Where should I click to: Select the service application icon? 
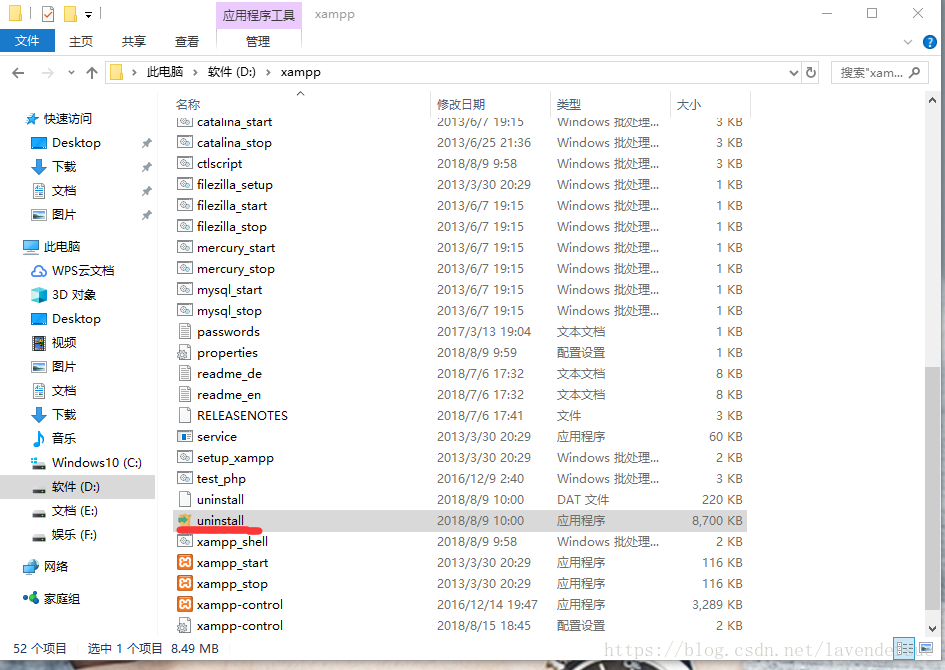coord(184,436)
